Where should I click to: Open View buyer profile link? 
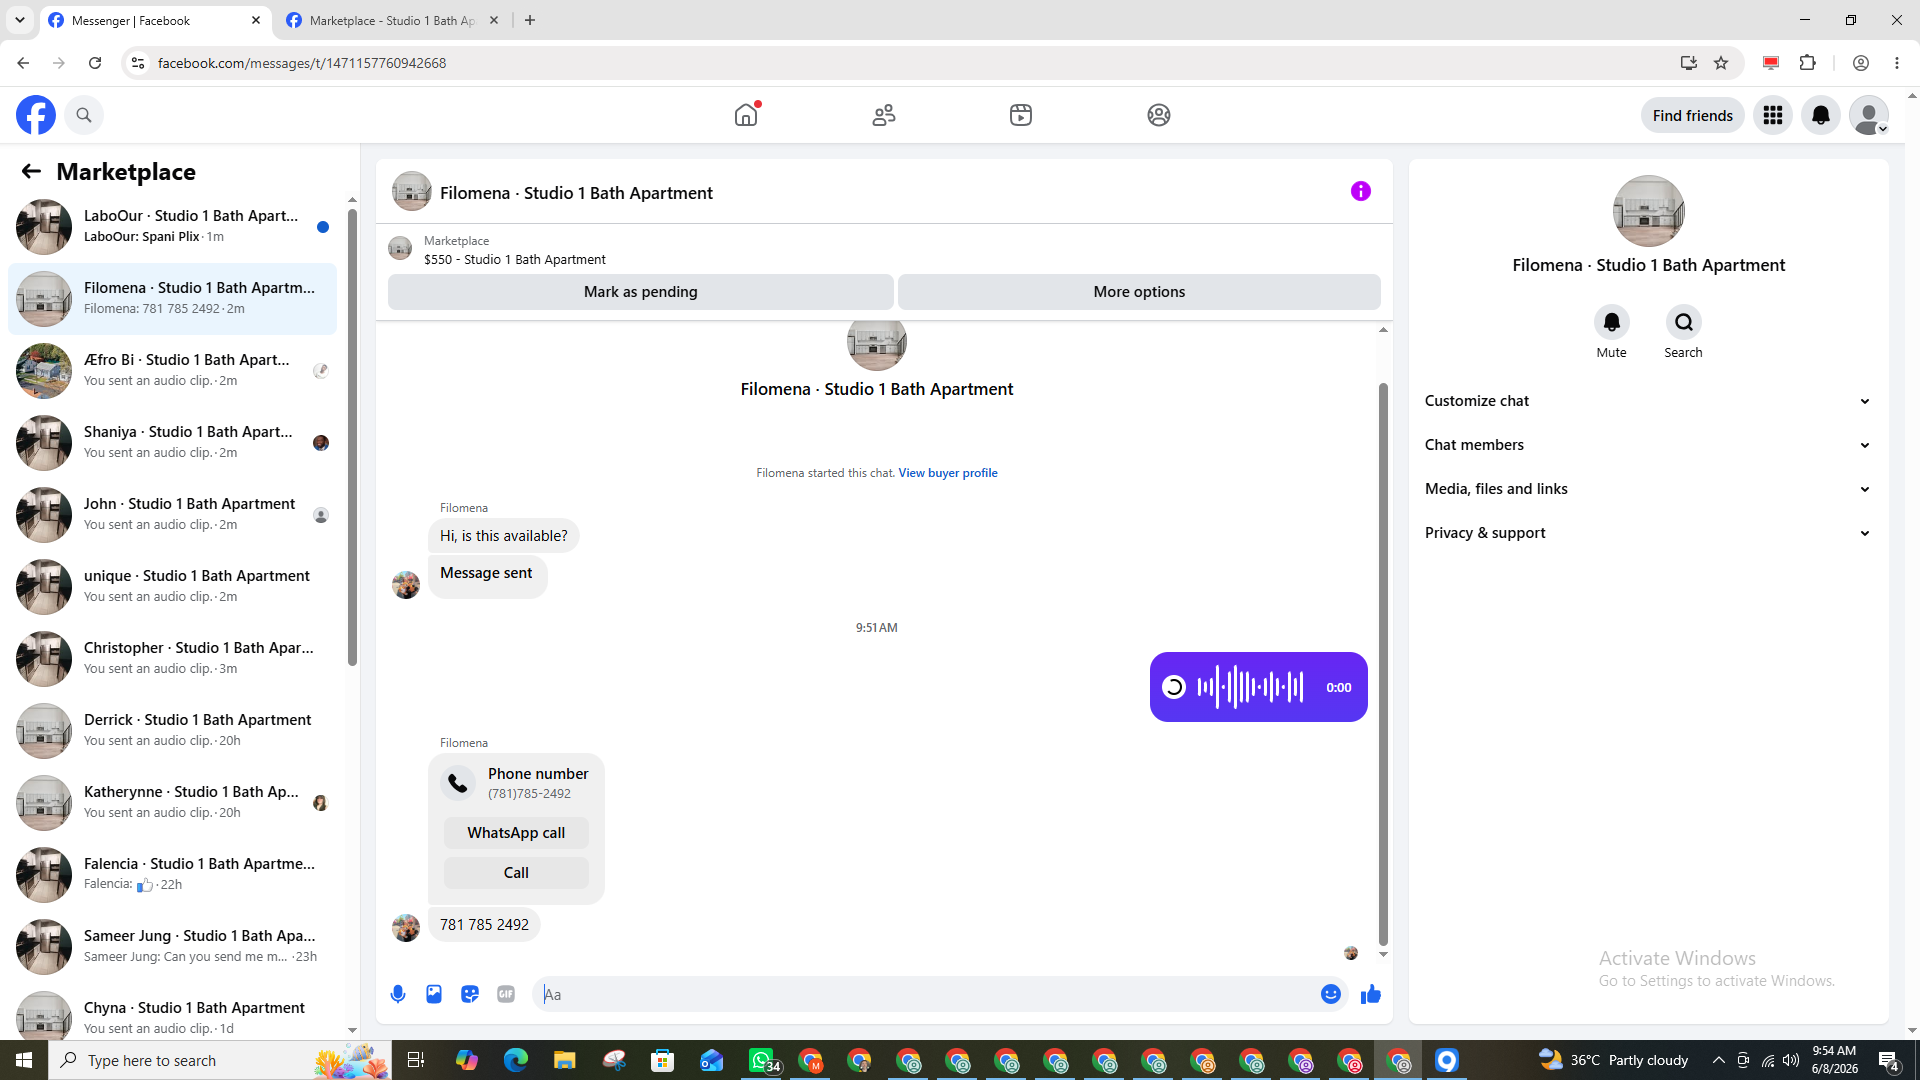click(947, 473)
